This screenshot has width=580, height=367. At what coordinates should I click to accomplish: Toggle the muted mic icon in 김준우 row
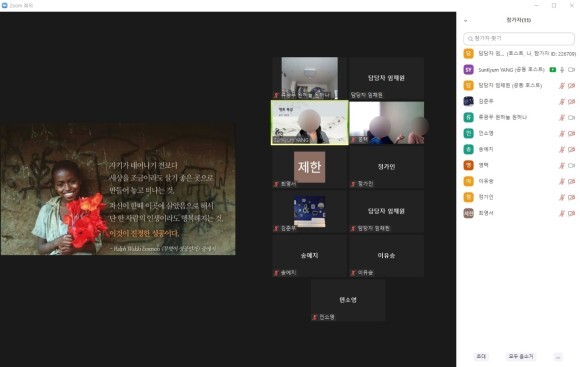click(x=562, y=101)
